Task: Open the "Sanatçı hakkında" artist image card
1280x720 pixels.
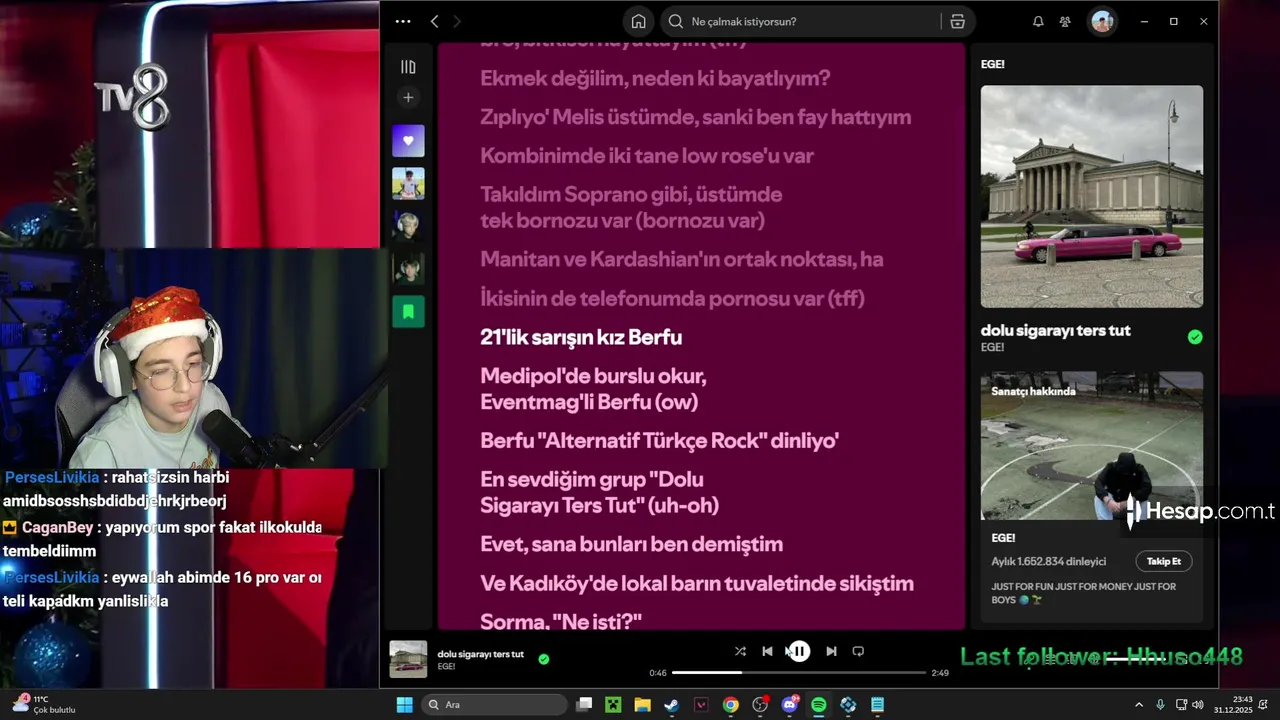Action: 1092,445
